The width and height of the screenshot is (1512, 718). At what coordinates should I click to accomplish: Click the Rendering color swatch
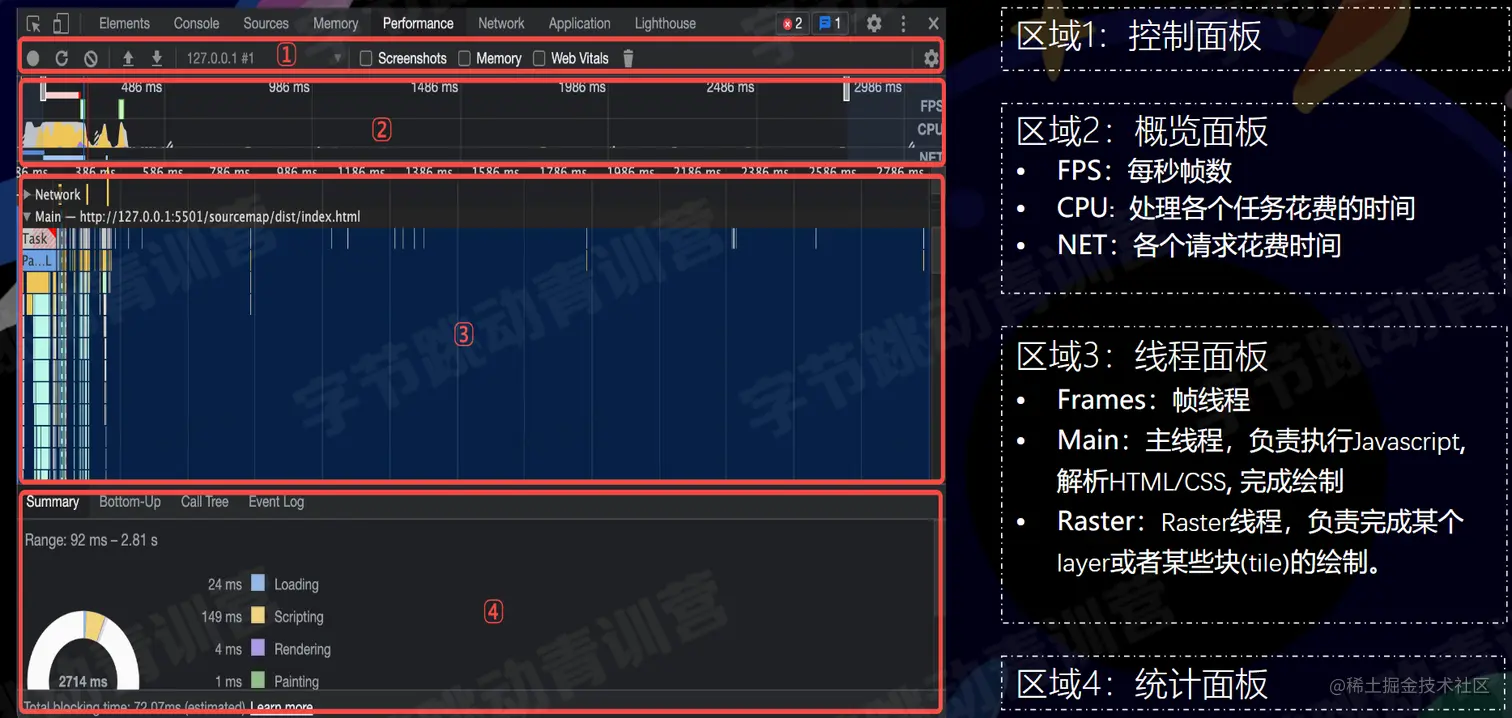click(x=258, y=648)
